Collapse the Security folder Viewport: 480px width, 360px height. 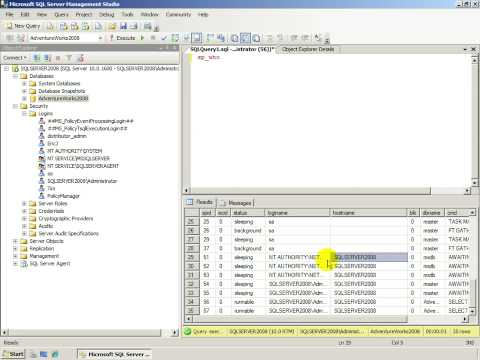[15, 106]
